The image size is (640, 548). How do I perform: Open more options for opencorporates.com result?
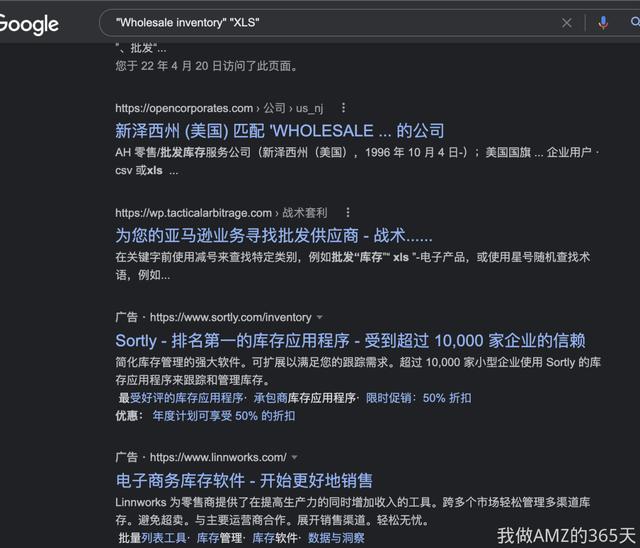[343, 108]
